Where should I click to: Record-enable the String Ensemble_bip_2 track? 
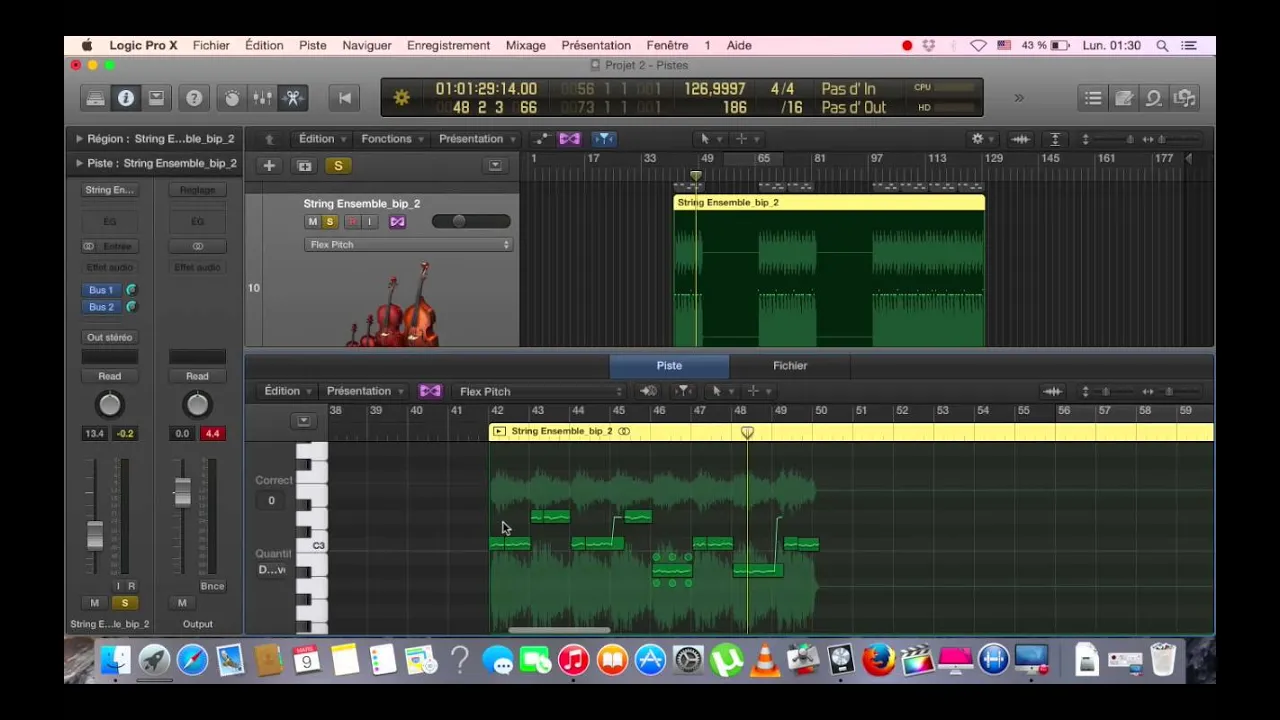tap(352, 222)
